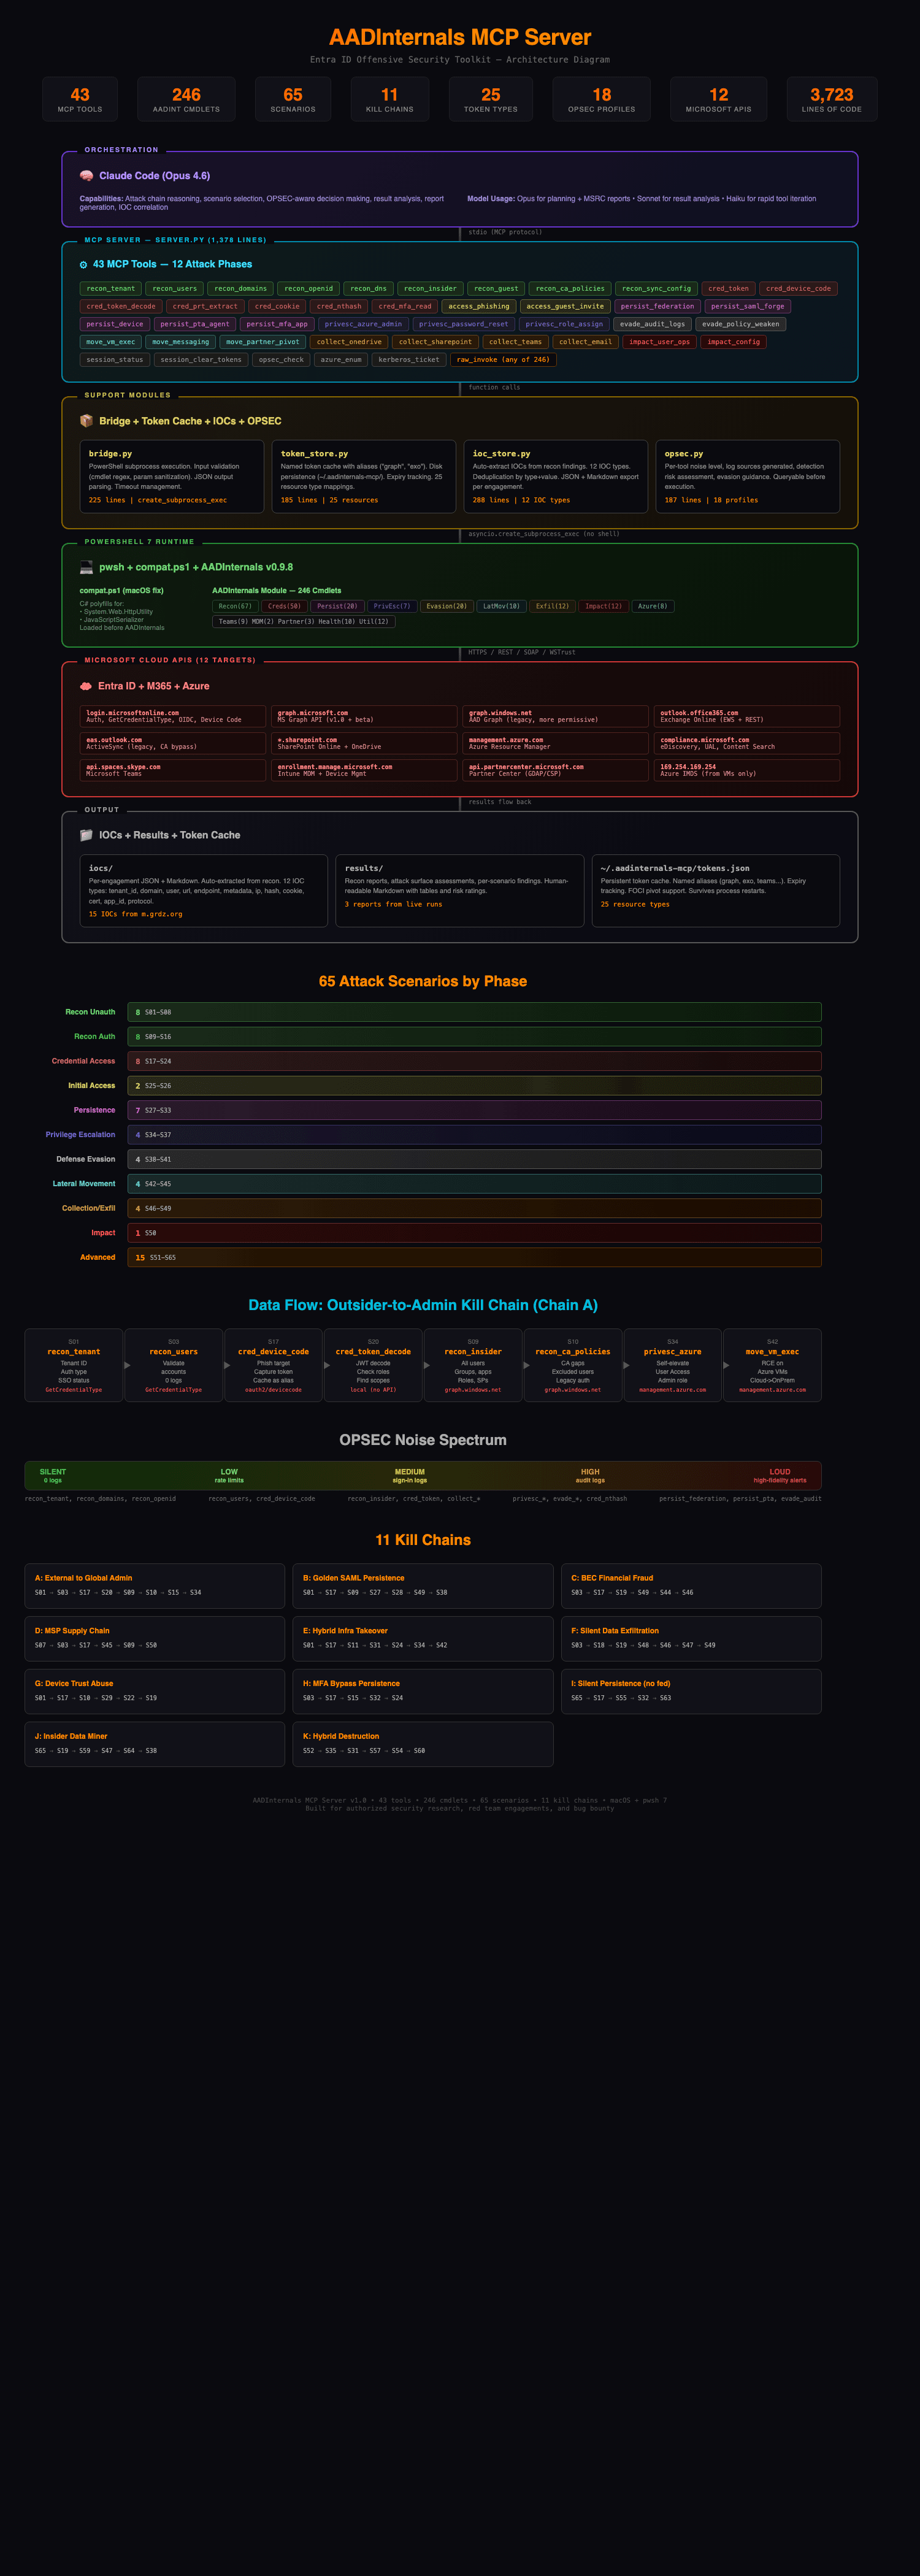This screenshot has height=2576, width=920.
Task: Click the Recon(67) cmdlet tag
Action: click(235, 606)
